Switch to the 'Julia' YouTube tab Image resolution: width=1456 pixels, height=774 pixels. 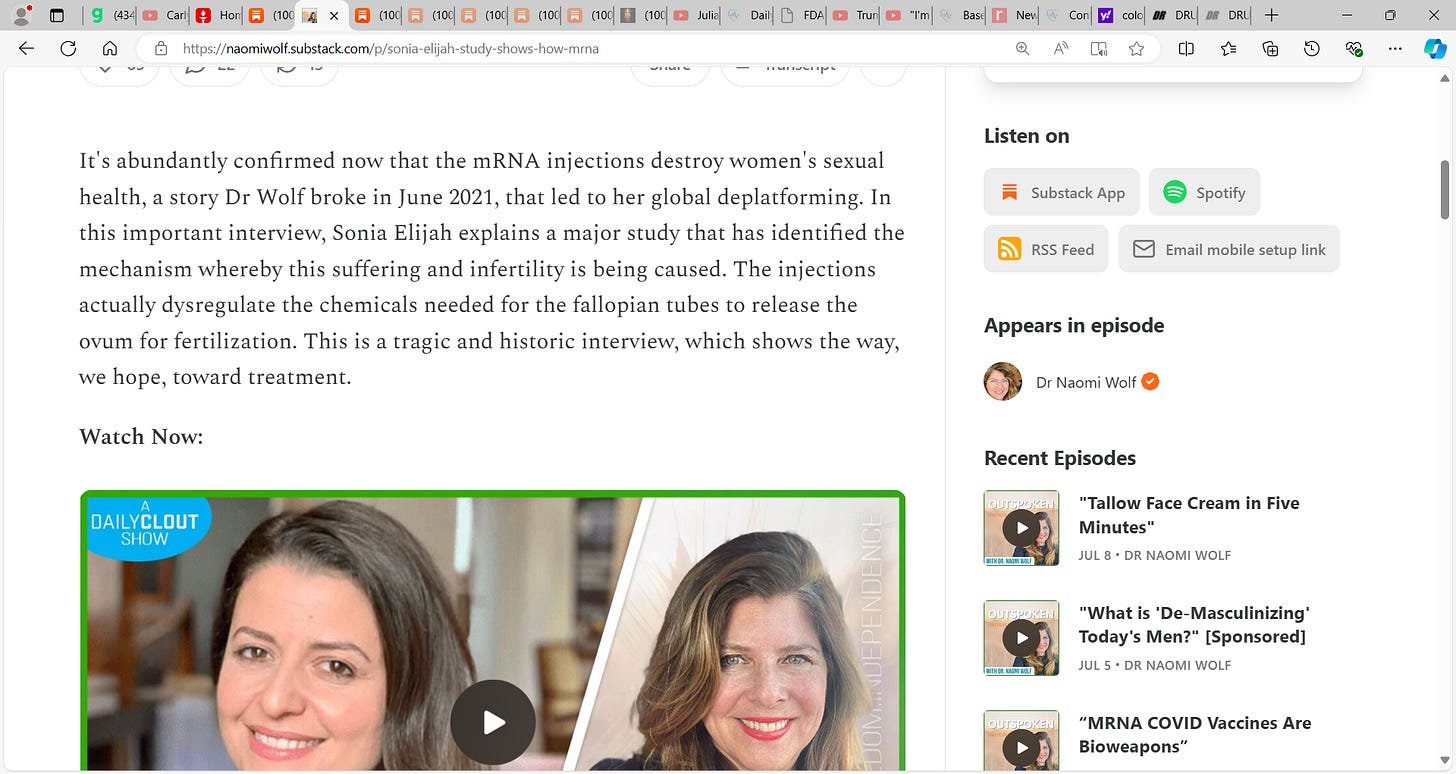point(695,15)
